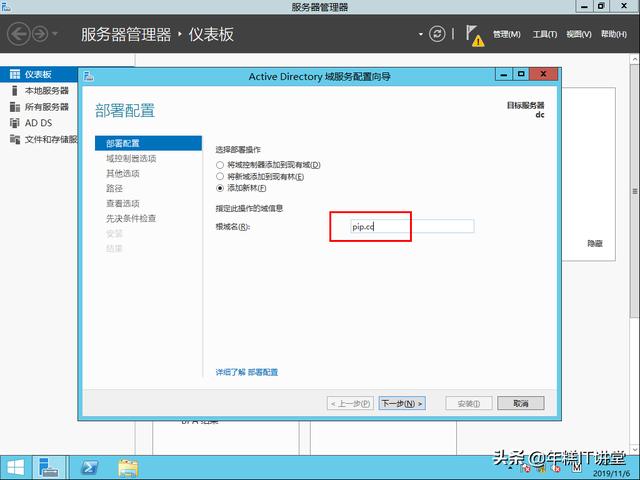Click the wizard title bar icon

click(89, 76)
